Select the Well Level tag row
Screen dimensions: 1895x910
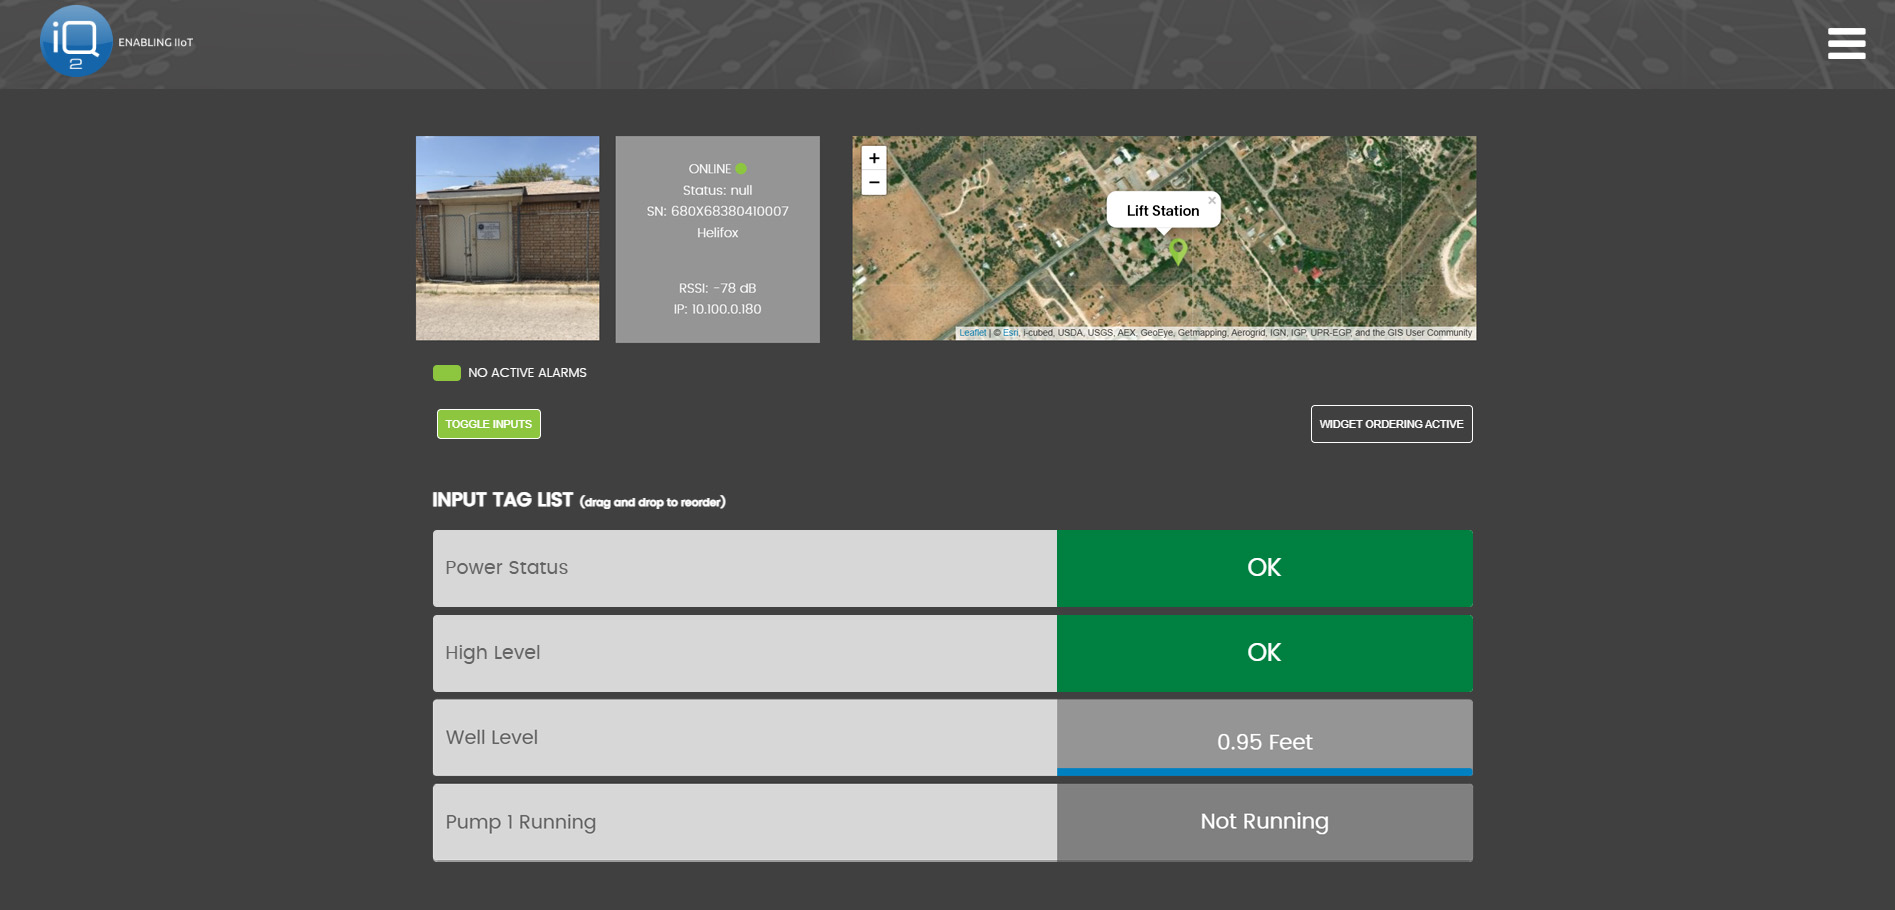pos(744,738)
